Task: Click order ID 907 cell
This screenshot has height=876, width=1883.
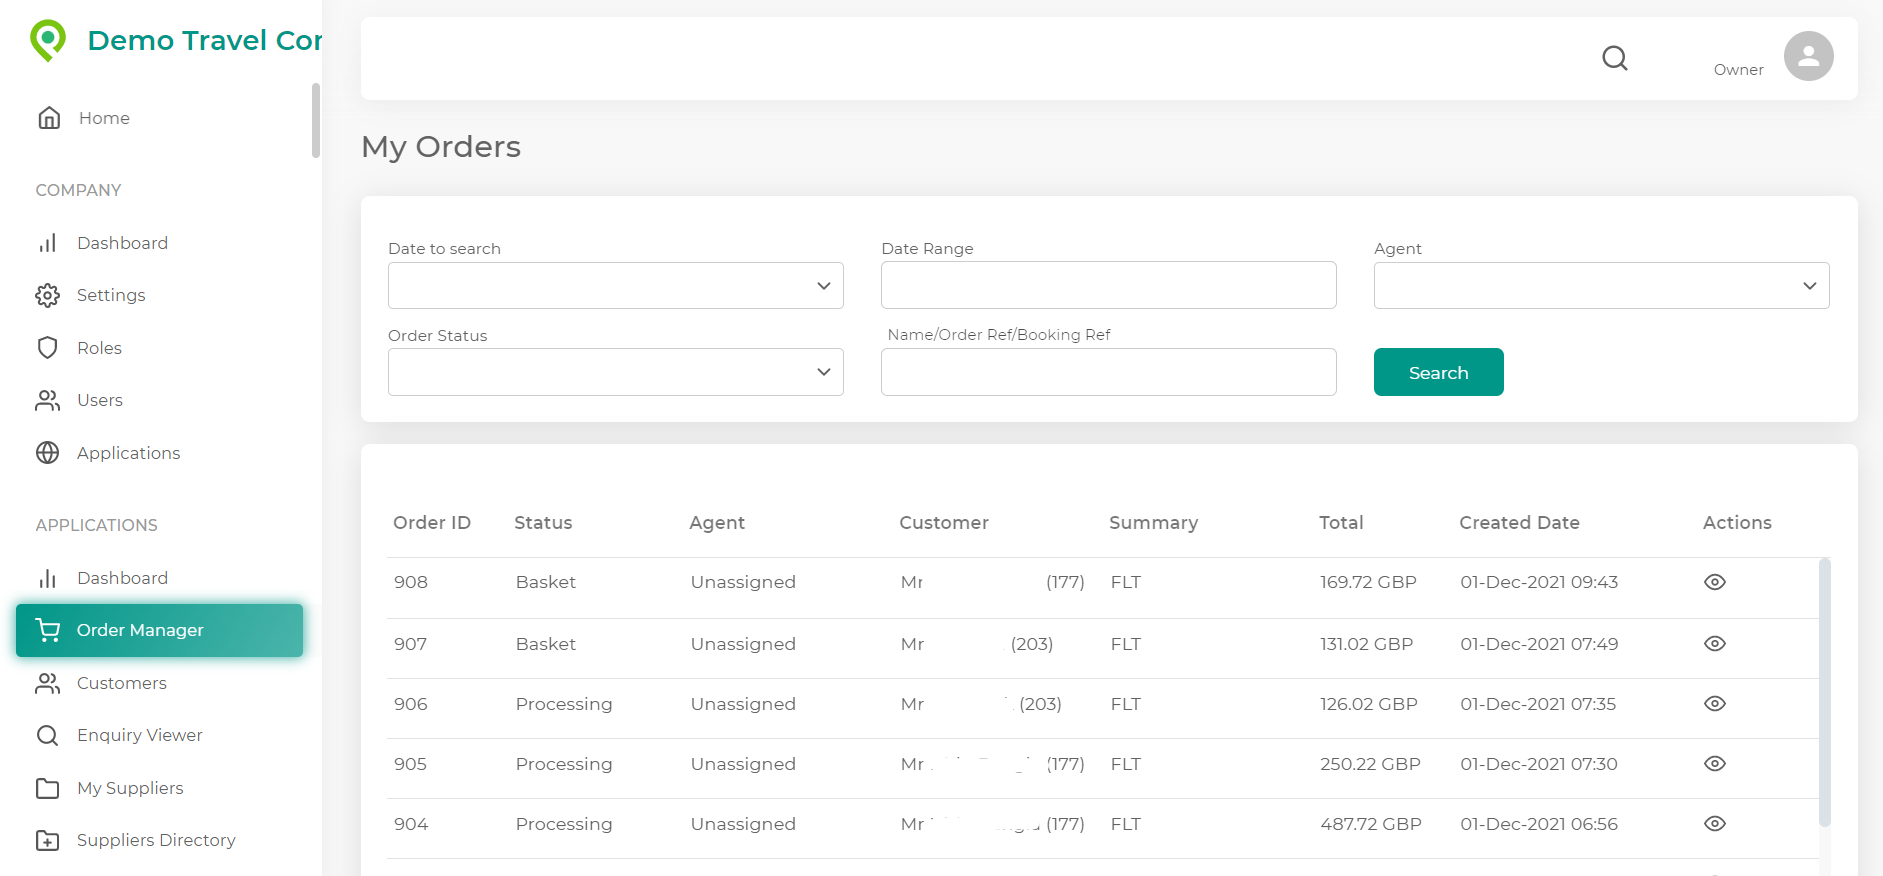Action: pos(411,644)
